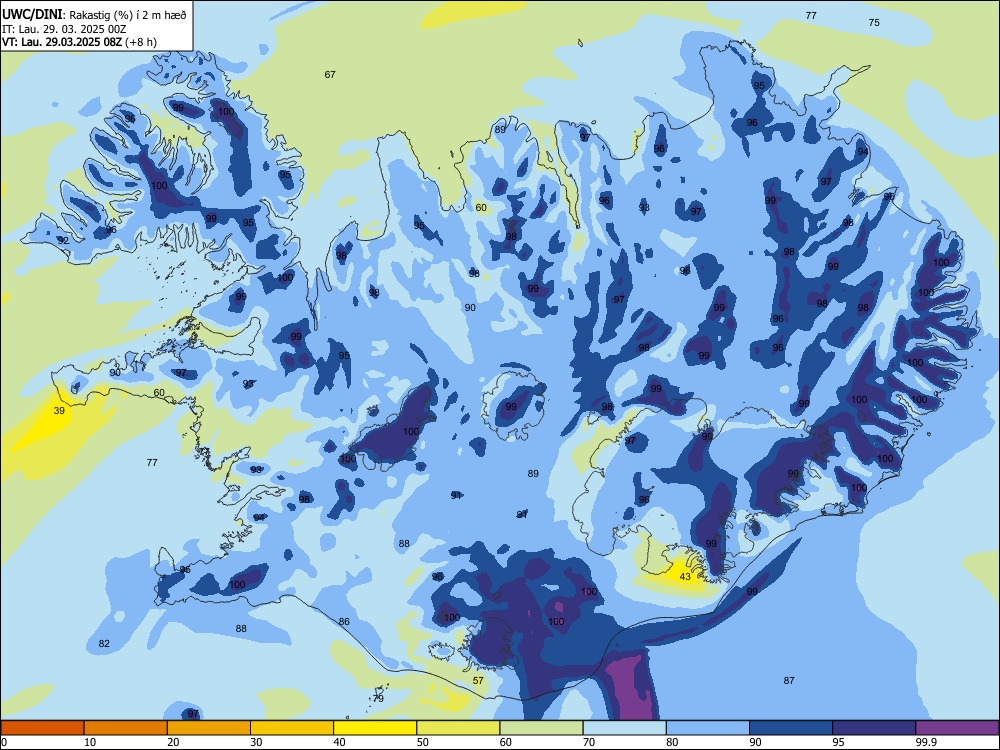Image resolution: width=1000 pixels, height=750 pixels.
Task: Click the 67 humidity value over northern sea
Action: [x=330, y=75]
